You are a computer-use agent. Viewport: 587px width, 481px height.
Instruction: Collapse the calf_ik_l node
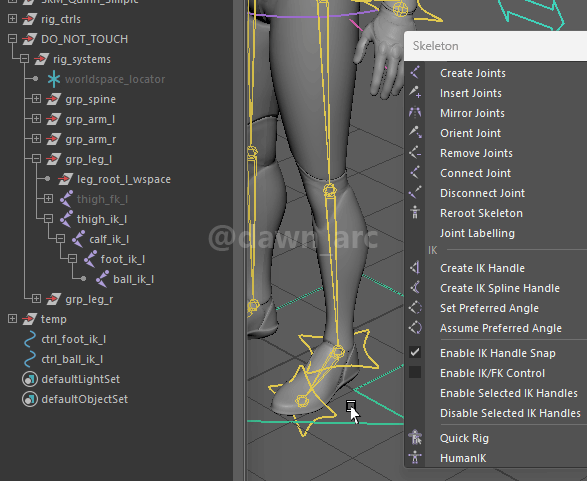(x=60, y=238)
